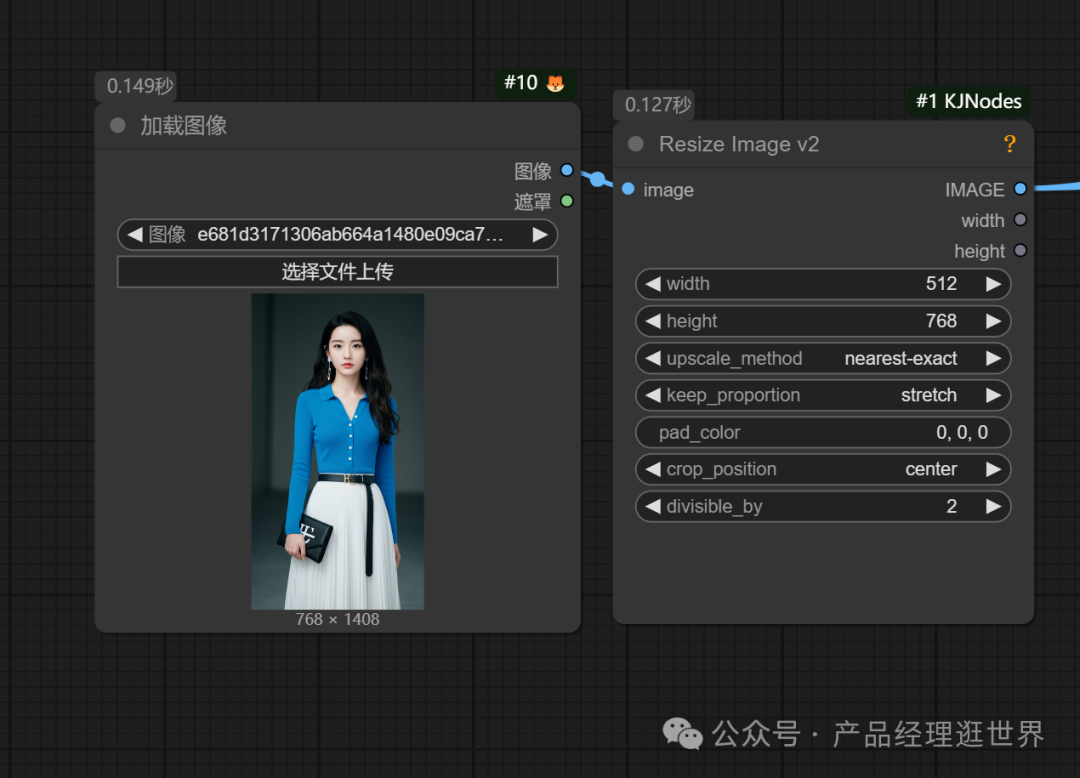This screenshot has width=1080, height=778.
Task: Click the image input port on Resize node
Action: [628, 189]
